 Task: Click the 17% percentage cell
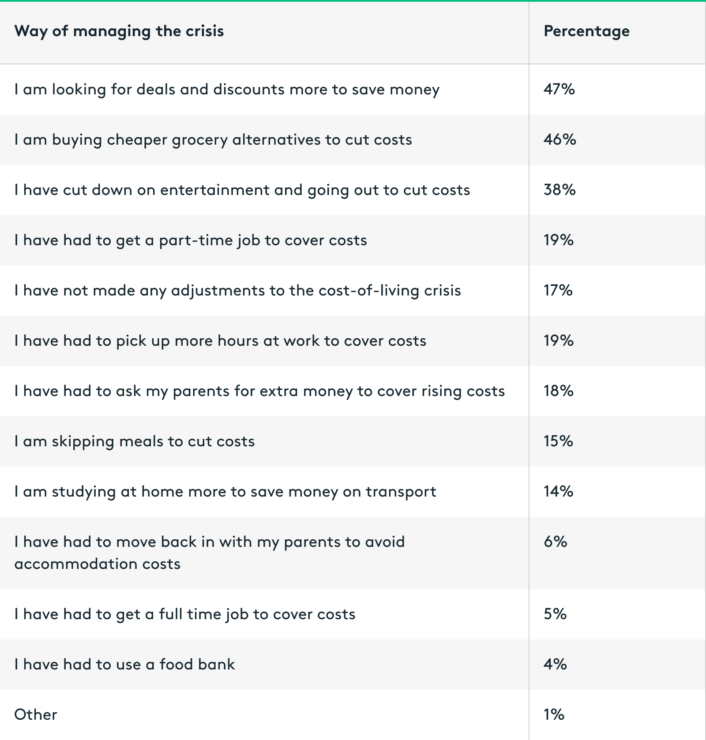558,290
